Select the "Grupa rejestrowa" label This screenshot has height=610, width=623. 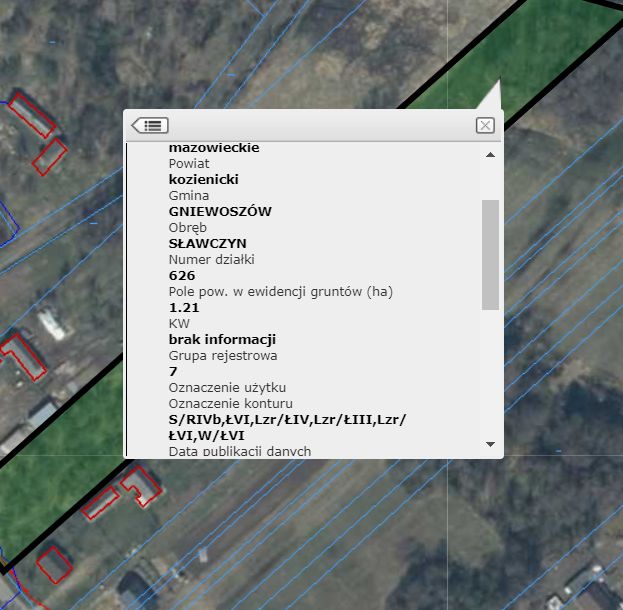(x=223, y=356)
